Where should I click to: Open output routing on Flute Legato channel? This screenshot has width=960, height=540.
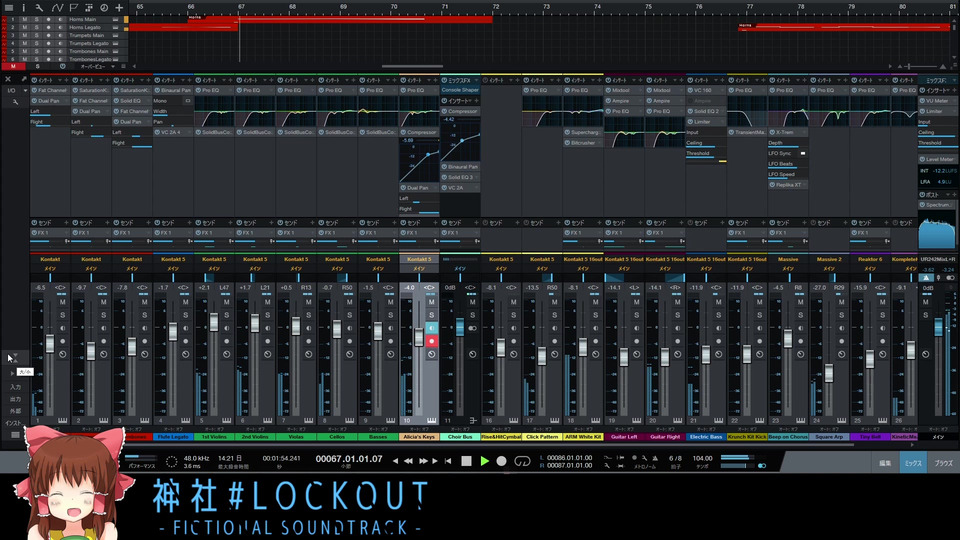[x=173, y=268]
